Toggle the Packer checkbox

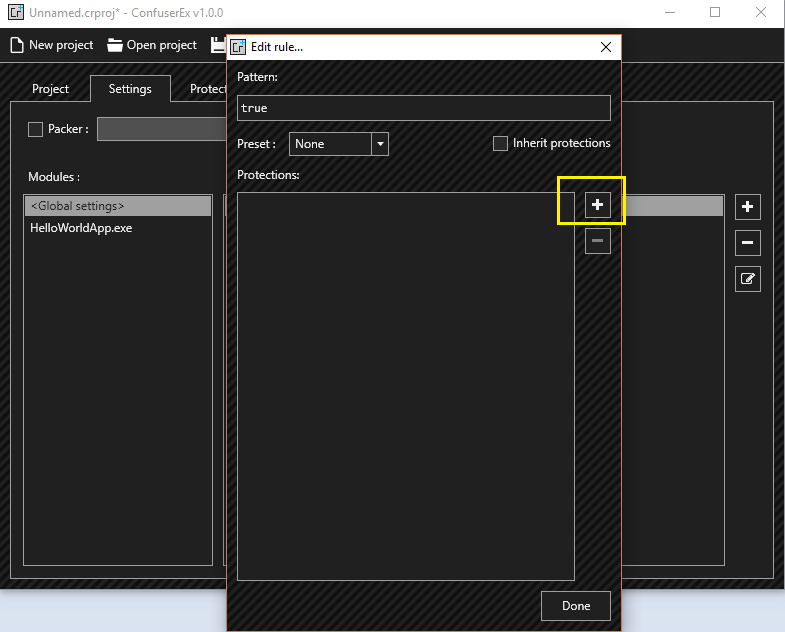tap(35, 129)
